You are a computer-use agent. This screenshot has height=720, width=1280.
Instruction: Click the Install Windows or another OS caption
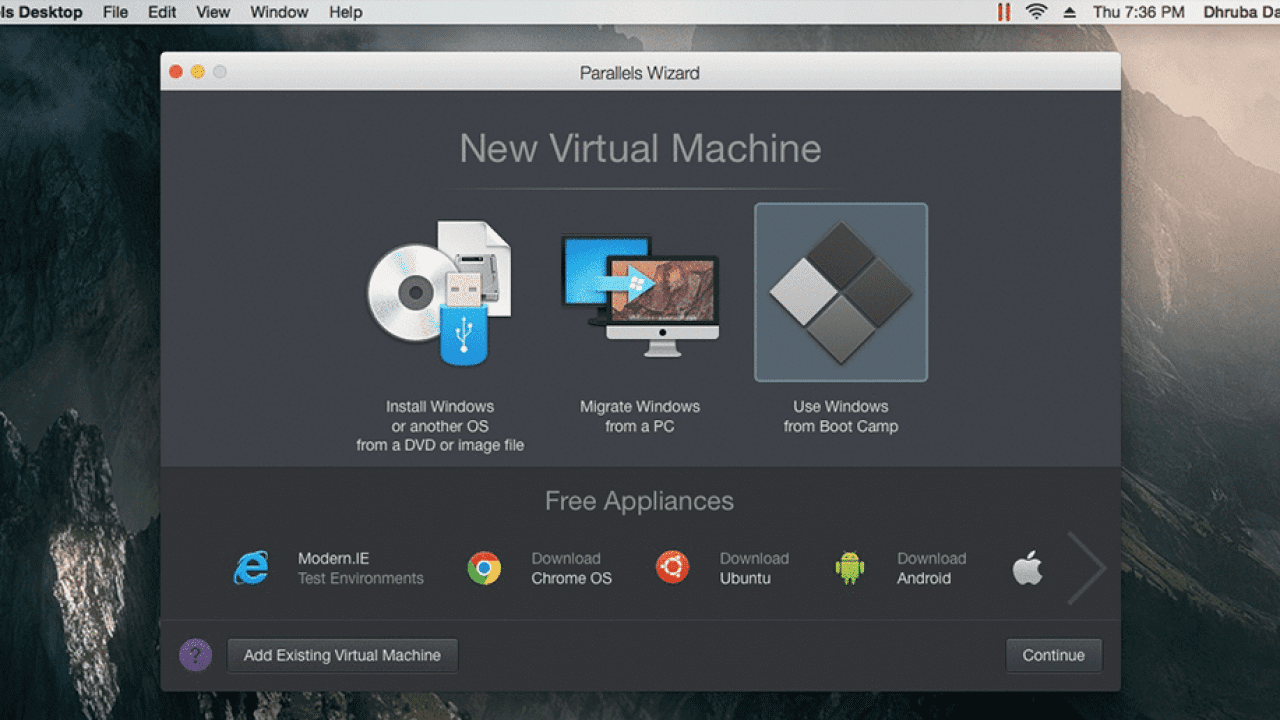coord(440,426)
